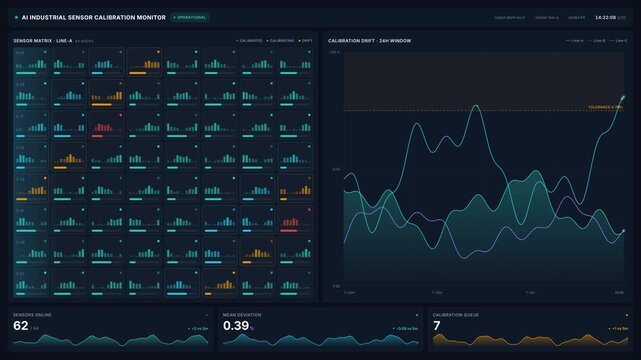Click the 14:22:08 UTC clock
Screen dimensions: 641x360
pyautogui.click(x=610, y=18)
